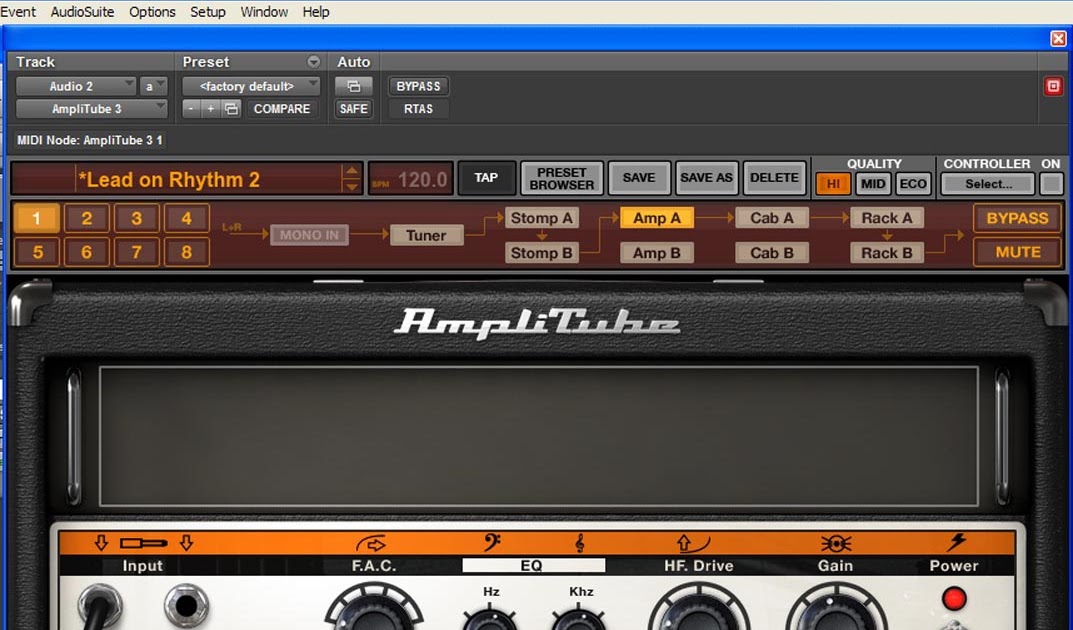Toggle the controller ON checkbox
The width and height of the screenshot is (1073, 630).
pos(1051,184)
